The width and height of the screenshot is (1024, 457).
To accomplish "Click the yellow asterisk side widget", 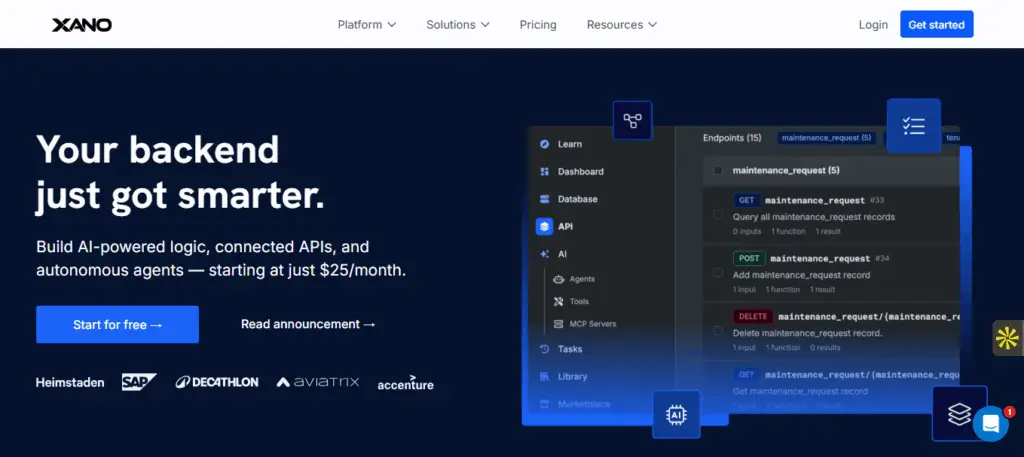I will (1007, 339).
